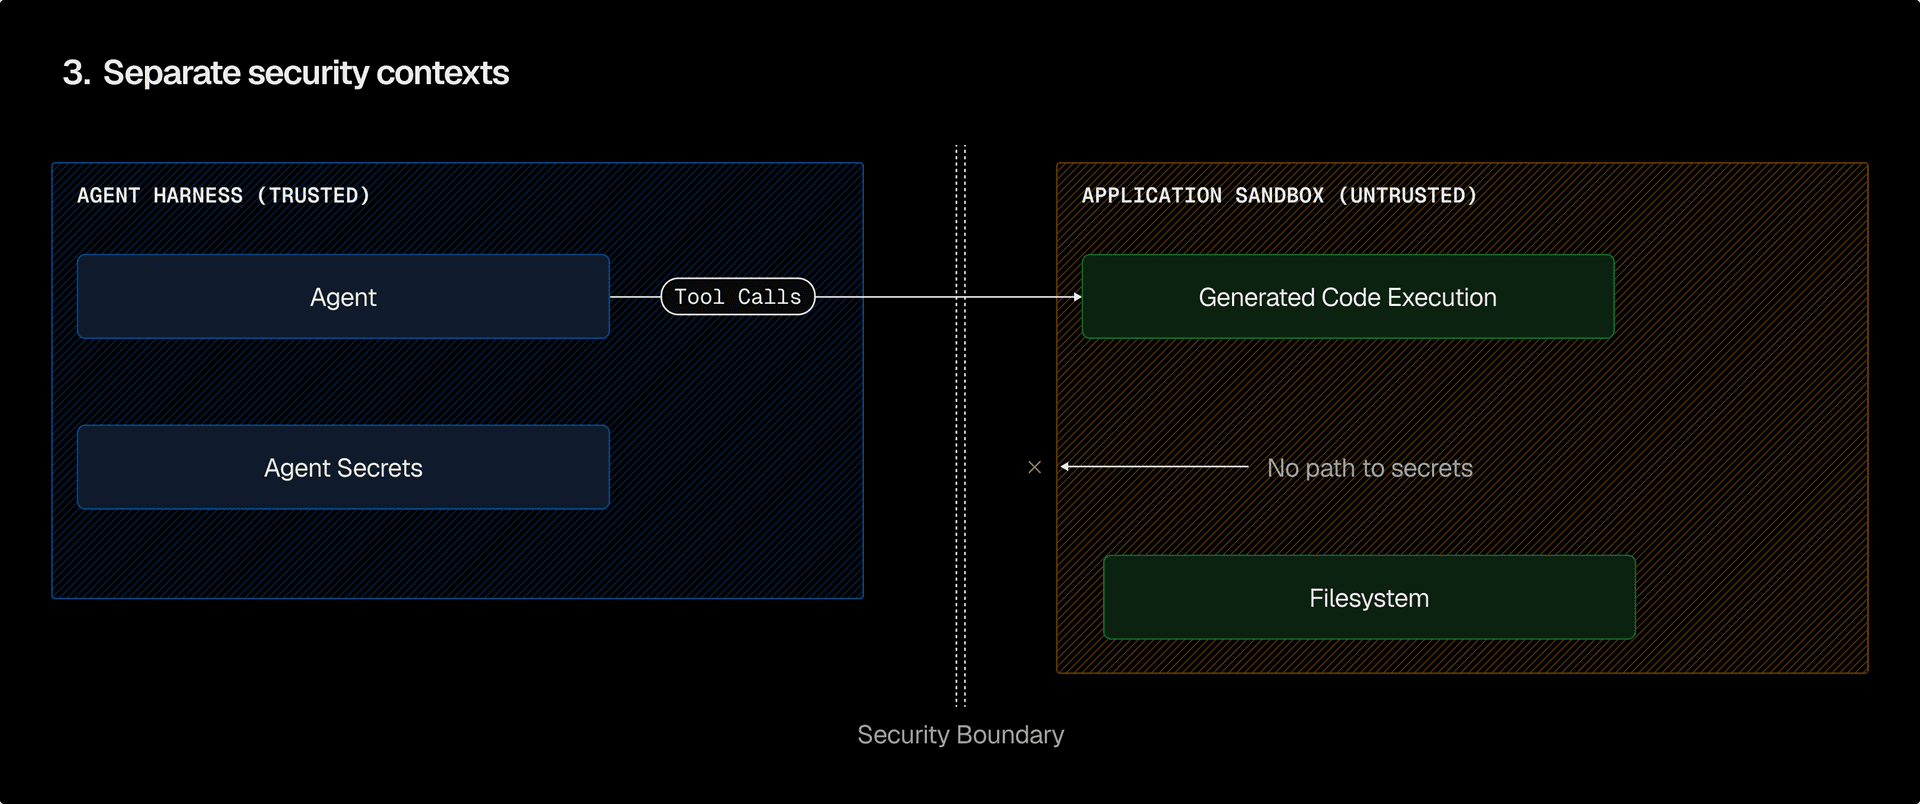Select the Agent box
The height and width of the screenshot is (804, 1920).
tap(343, 297)
